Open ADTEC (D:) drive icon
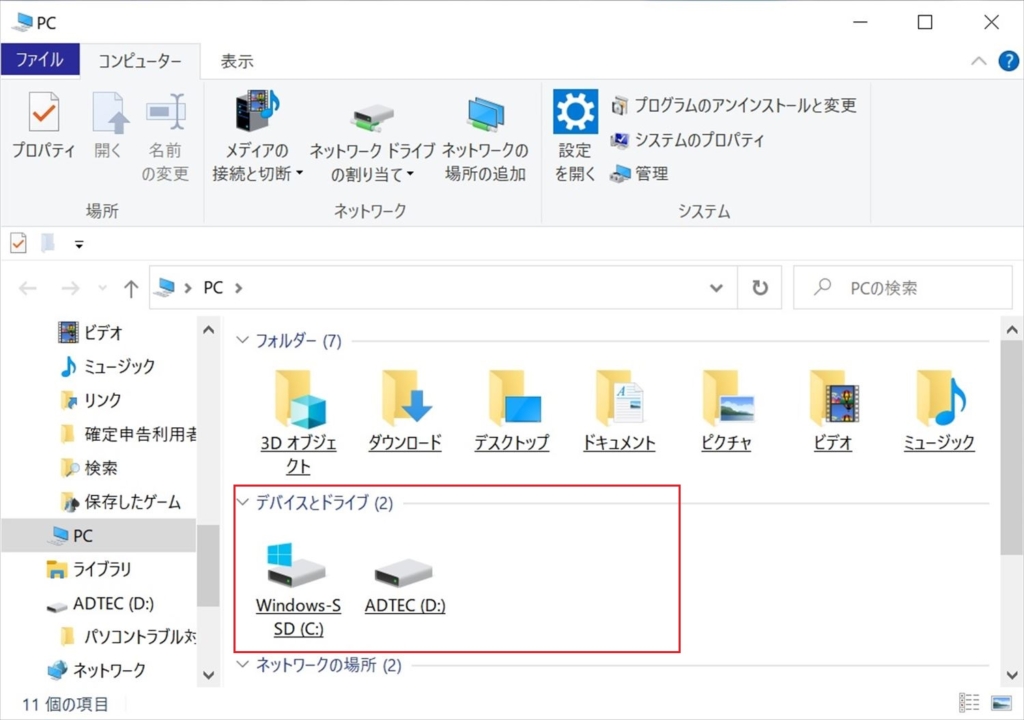Image resolution: width=1024 pixels, height=720 pixels. (x=404, y=572)
